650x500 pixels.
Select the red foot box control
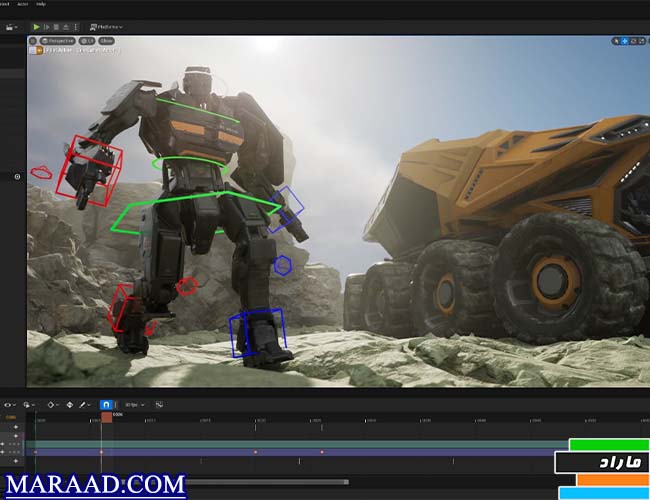pyautogui.click(x=121, y=308)
